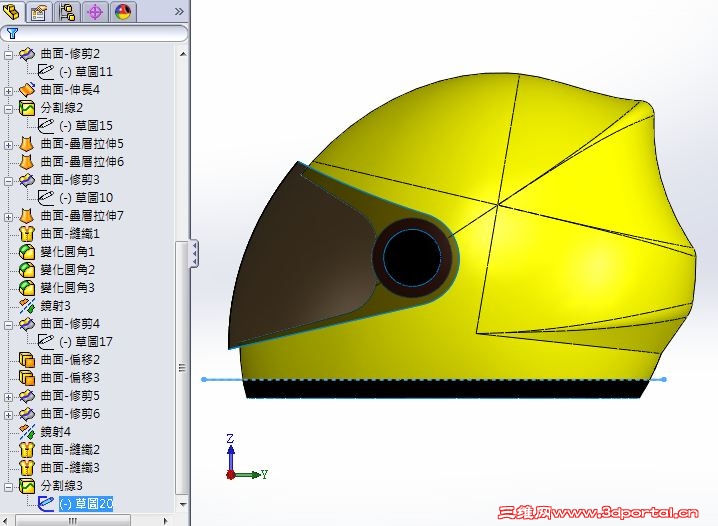This screenshot has height=526, width=718.
Task: Select the 曲面-修剪2 surface trim icon
Action: 27,54
